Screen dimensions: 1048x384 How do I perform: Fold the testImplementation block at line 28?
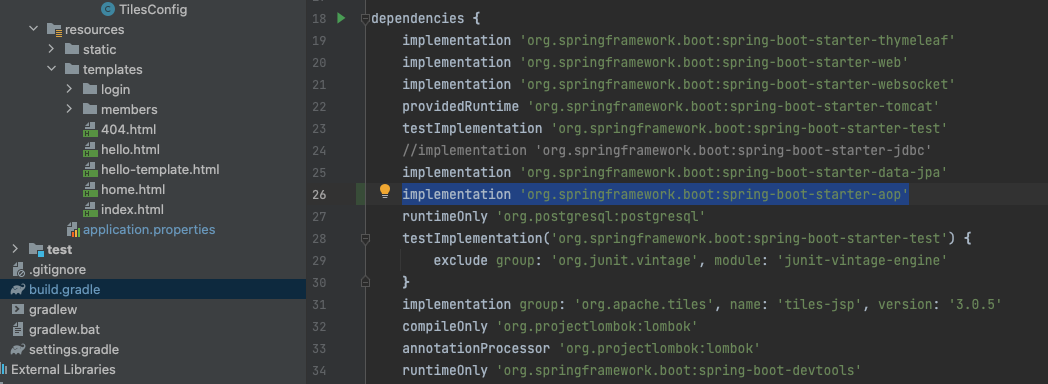coord(365,238)
